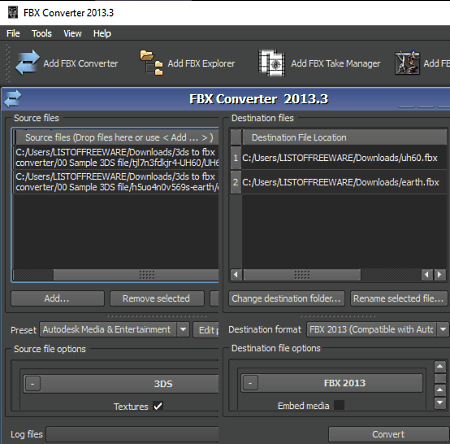Click the Add FBX Converter arrows icon

click(x=27, y=63)
